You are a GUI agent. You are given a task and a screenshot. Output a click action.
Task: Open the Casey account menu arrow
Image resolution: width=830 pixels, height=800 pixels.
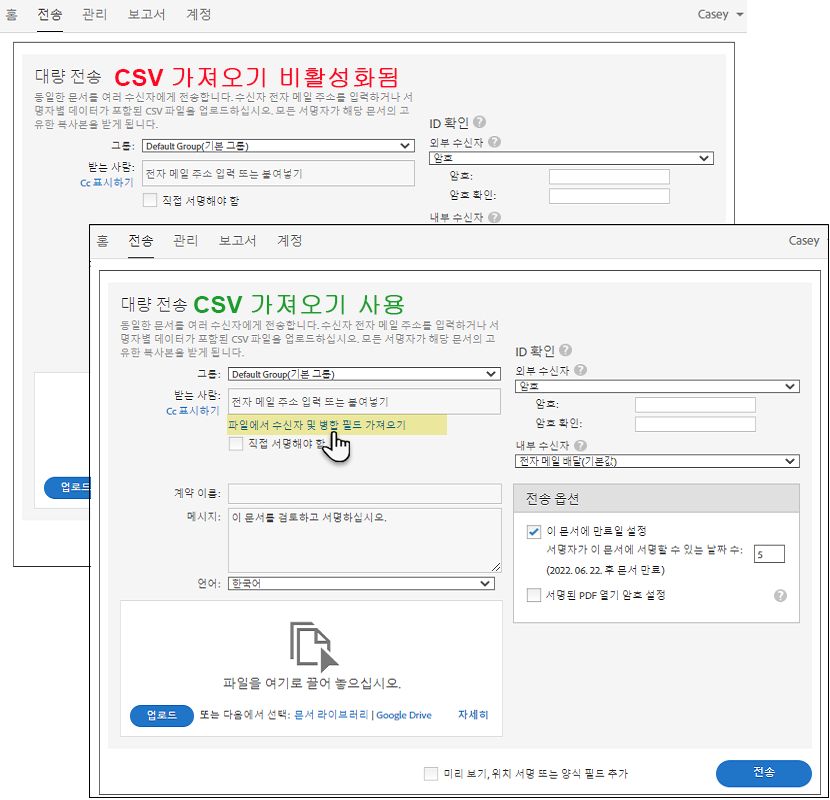[742, 14]
